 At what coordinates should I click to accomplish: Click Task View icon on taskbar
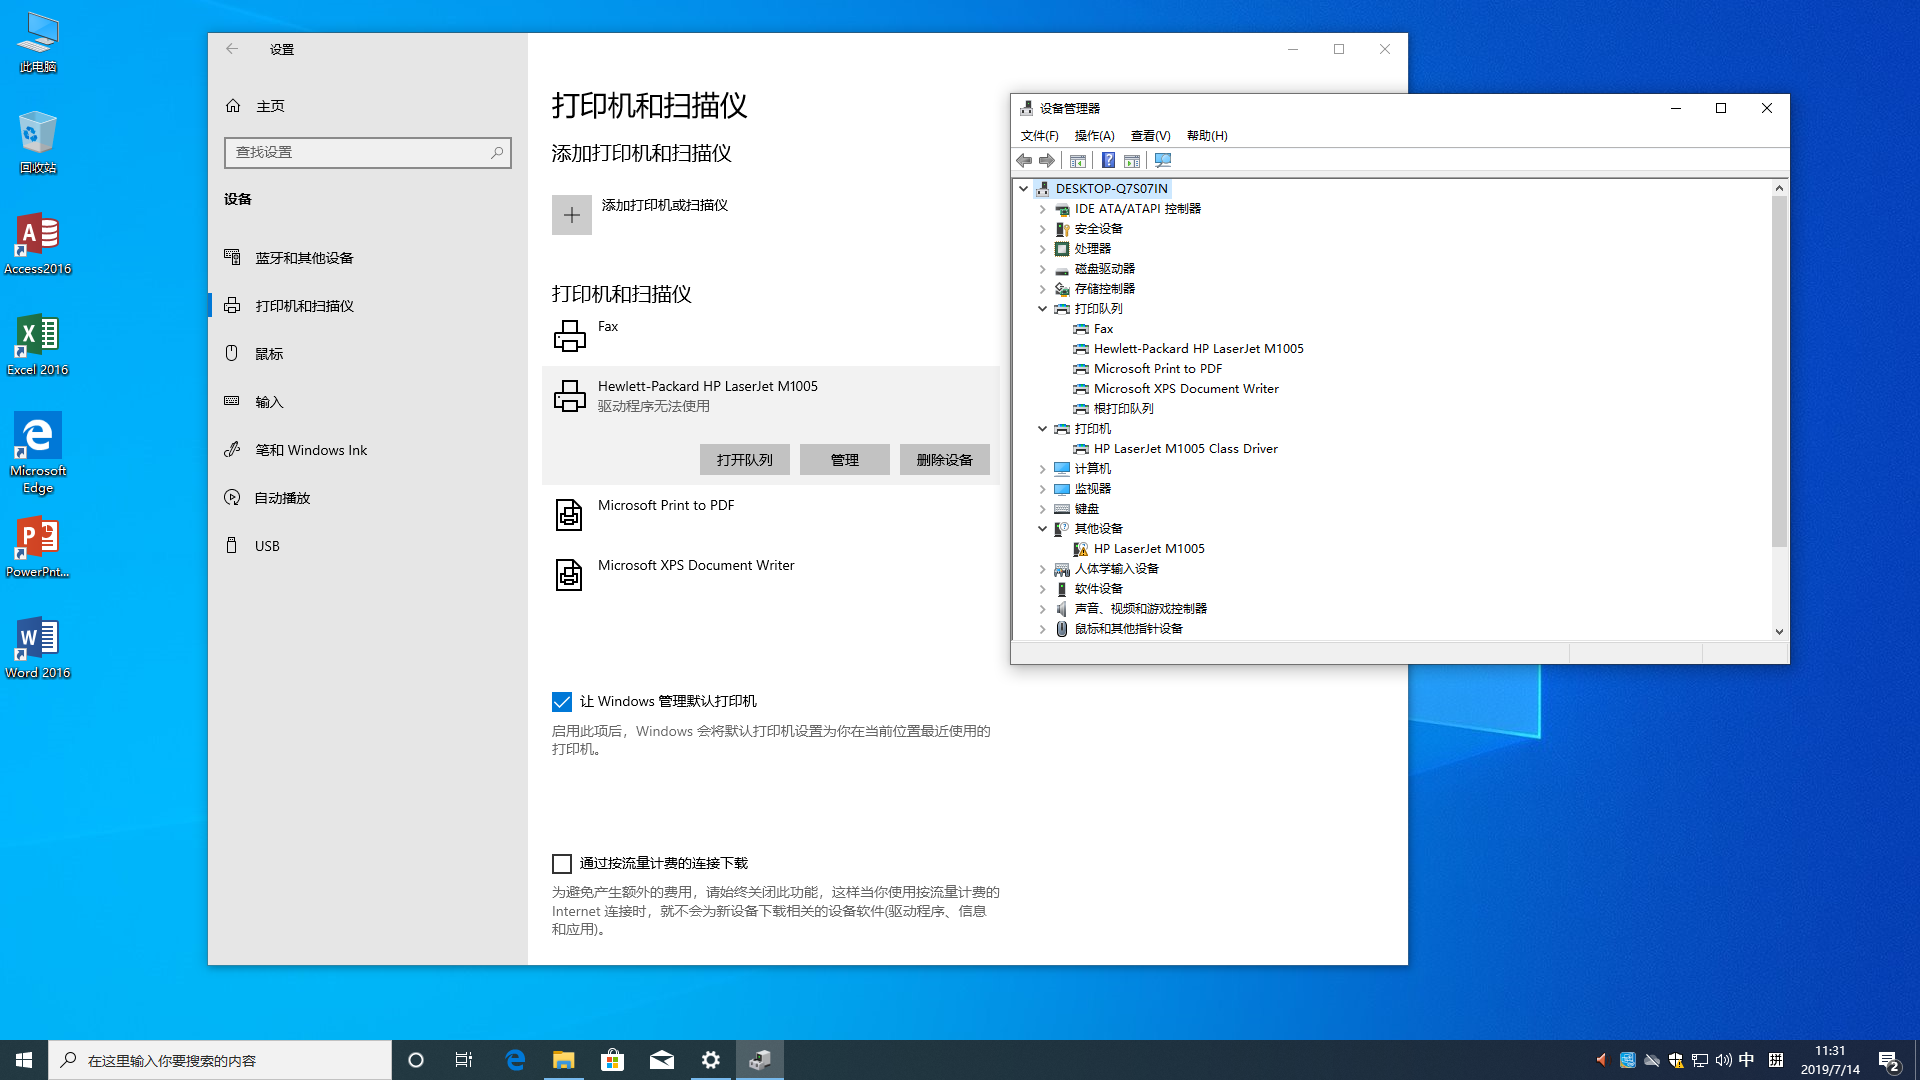(464, 1060)
